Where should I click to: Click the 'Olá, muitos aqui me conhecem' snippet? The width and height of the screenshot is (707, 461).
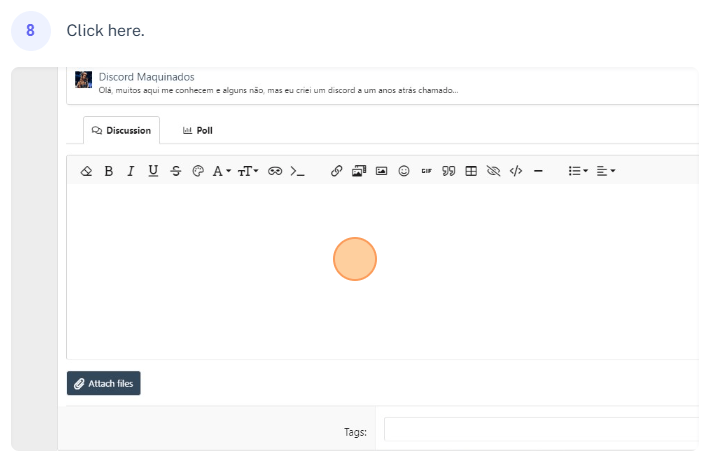point(278,90)
